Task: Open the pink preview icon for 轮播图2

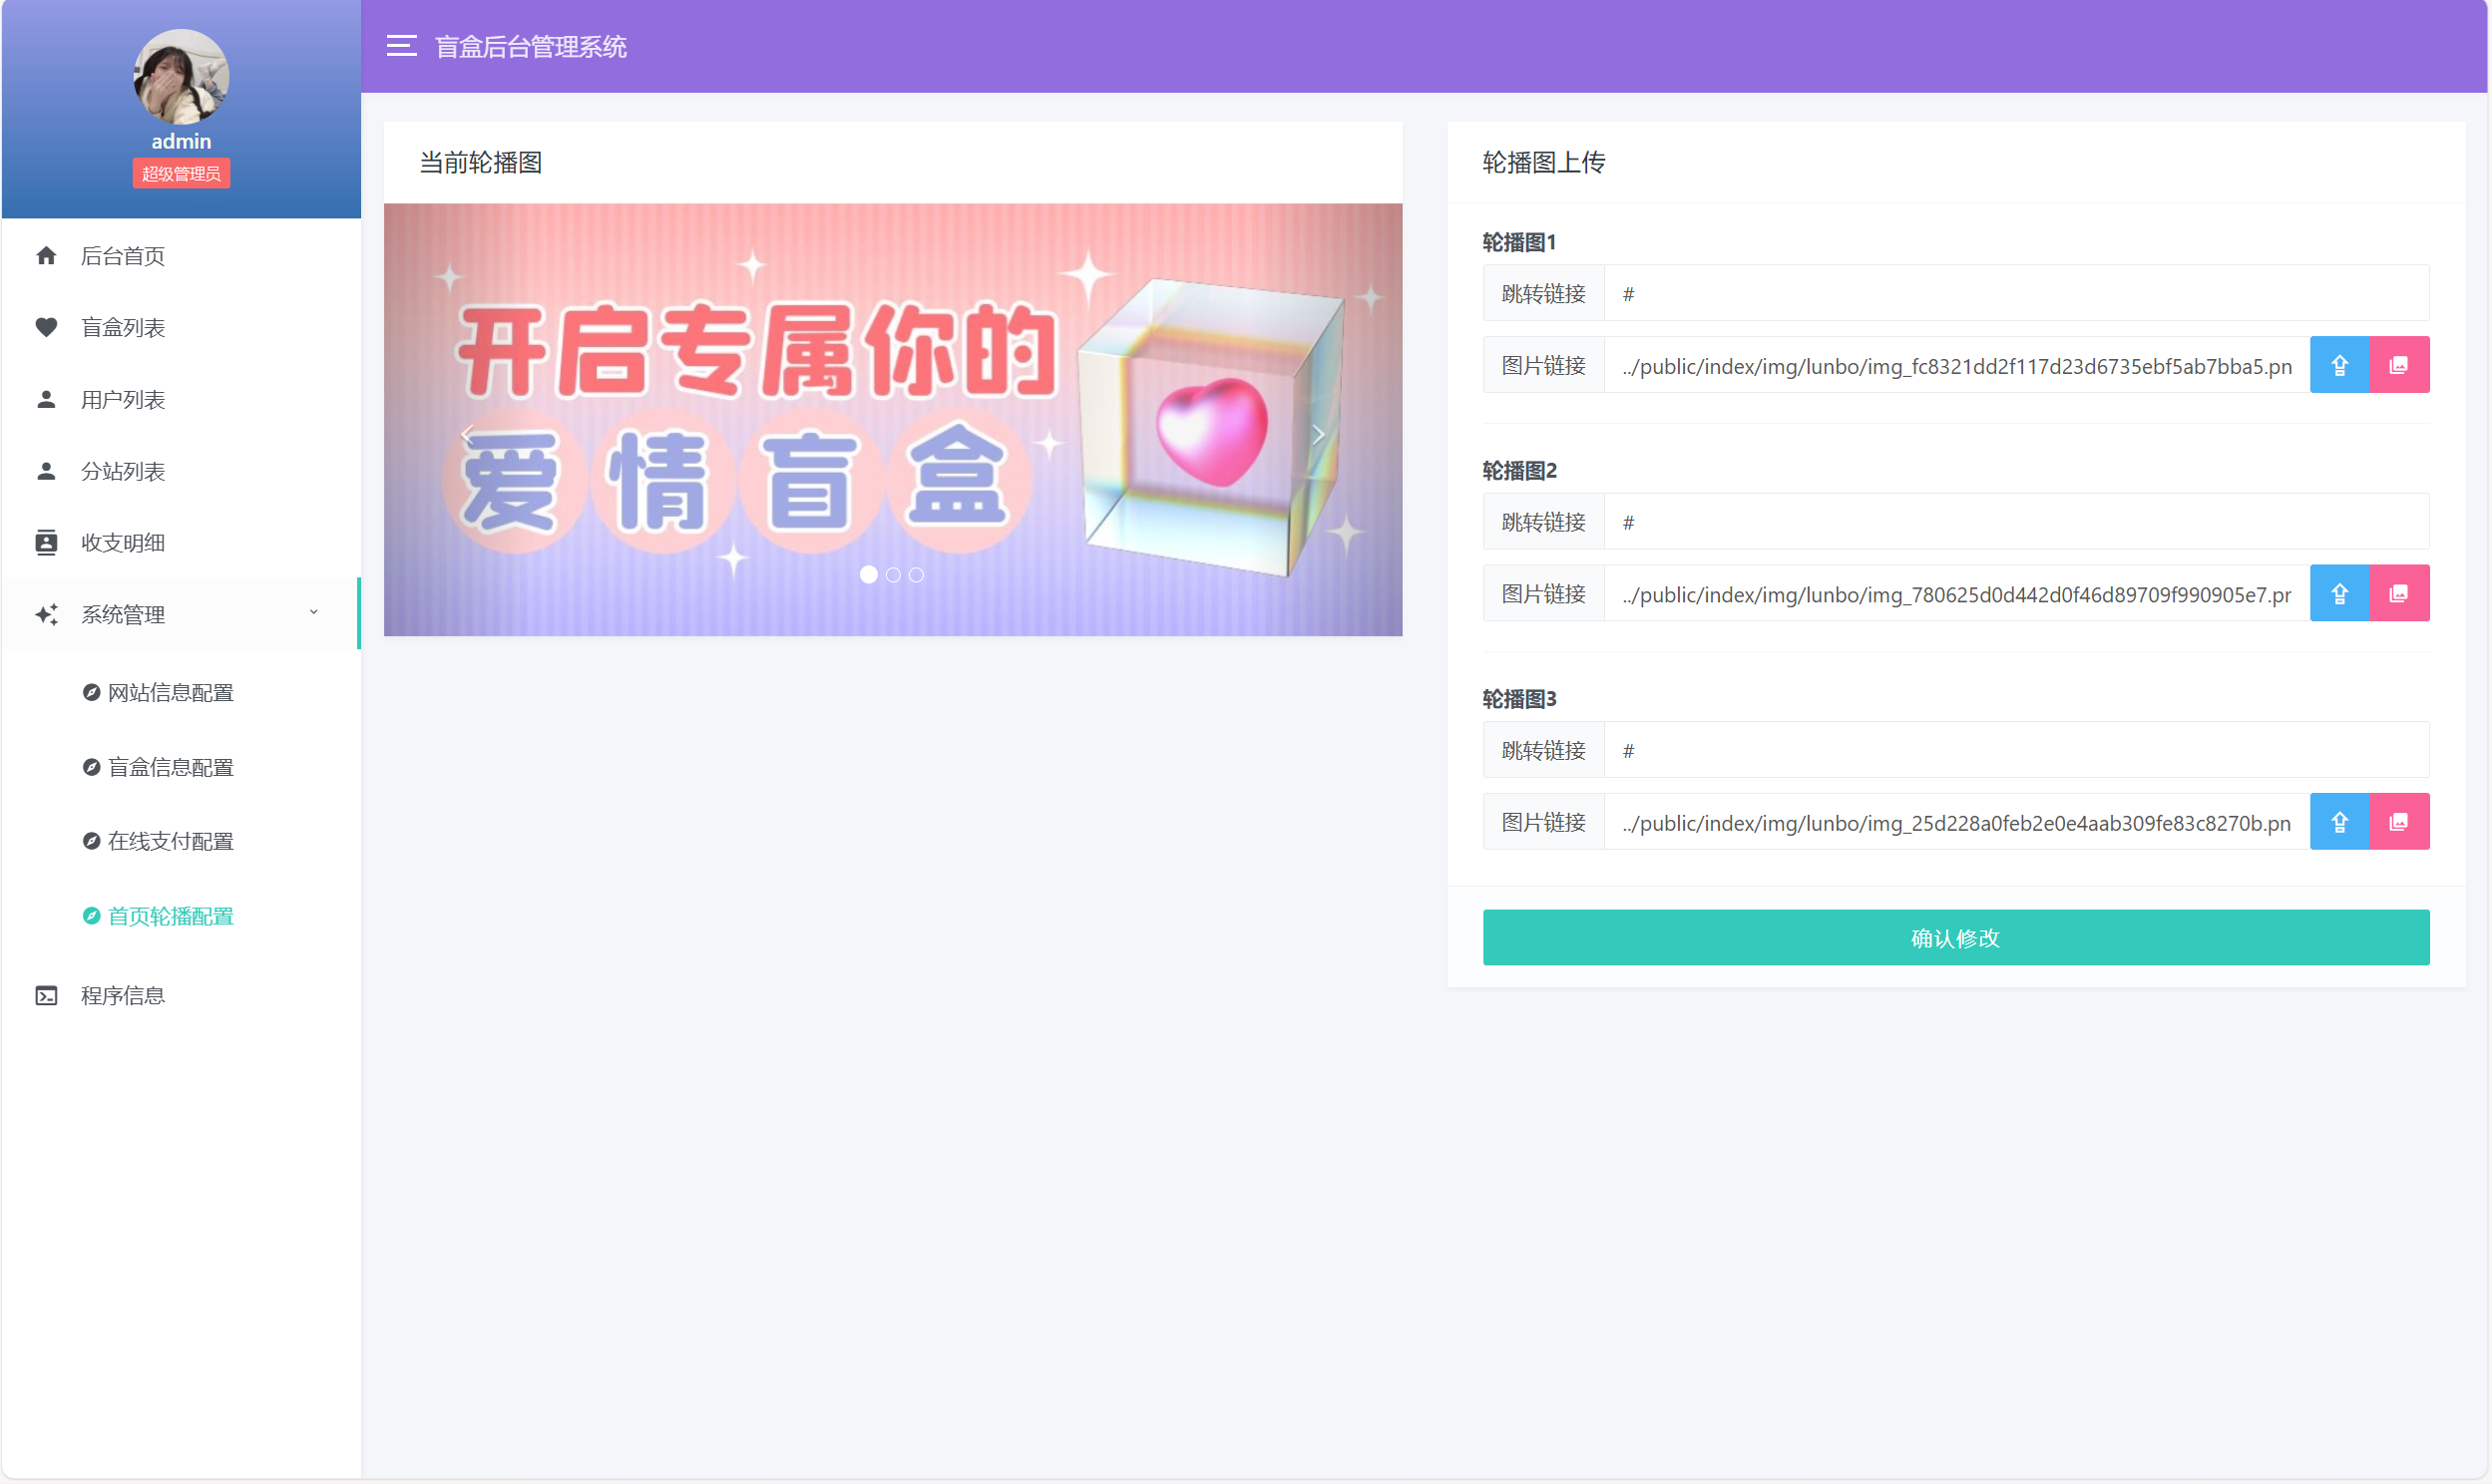Action: (x=2400, y=592)
